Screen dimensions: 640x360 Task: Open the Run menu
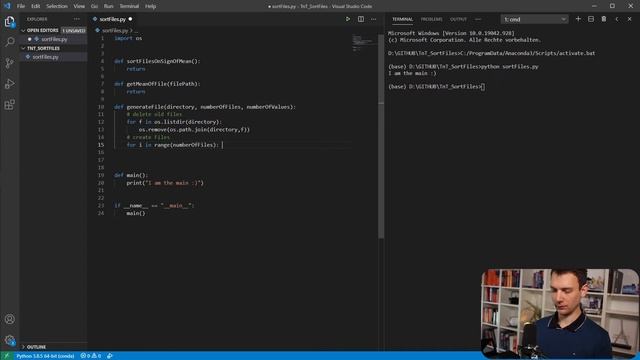tap(109, 6)
